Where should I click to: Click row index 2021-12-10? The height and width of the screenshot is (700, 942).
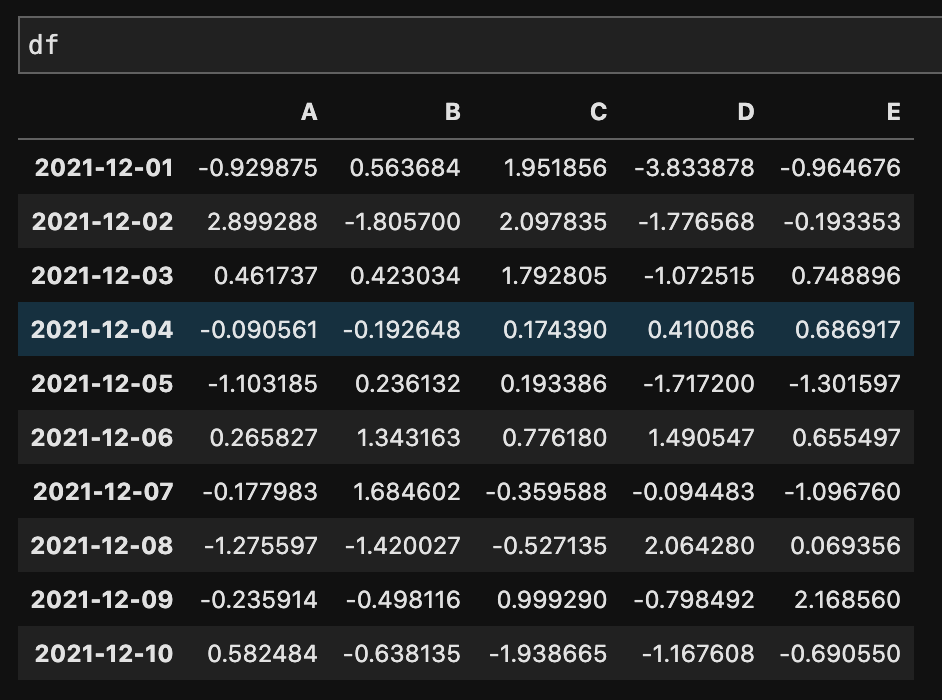click(x=104, y=654)
